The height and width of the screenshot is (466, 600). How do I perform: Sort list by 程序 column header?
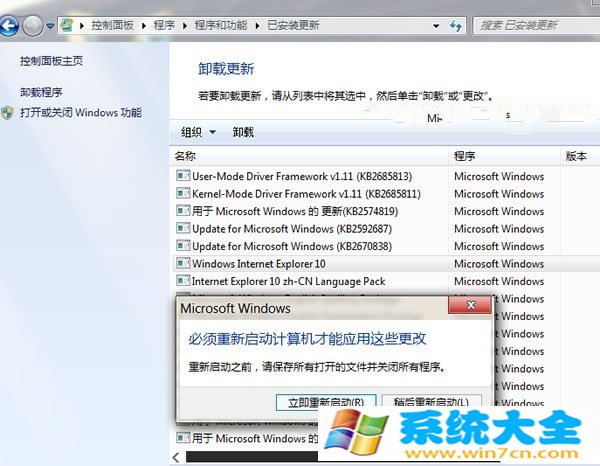point(504,156)
